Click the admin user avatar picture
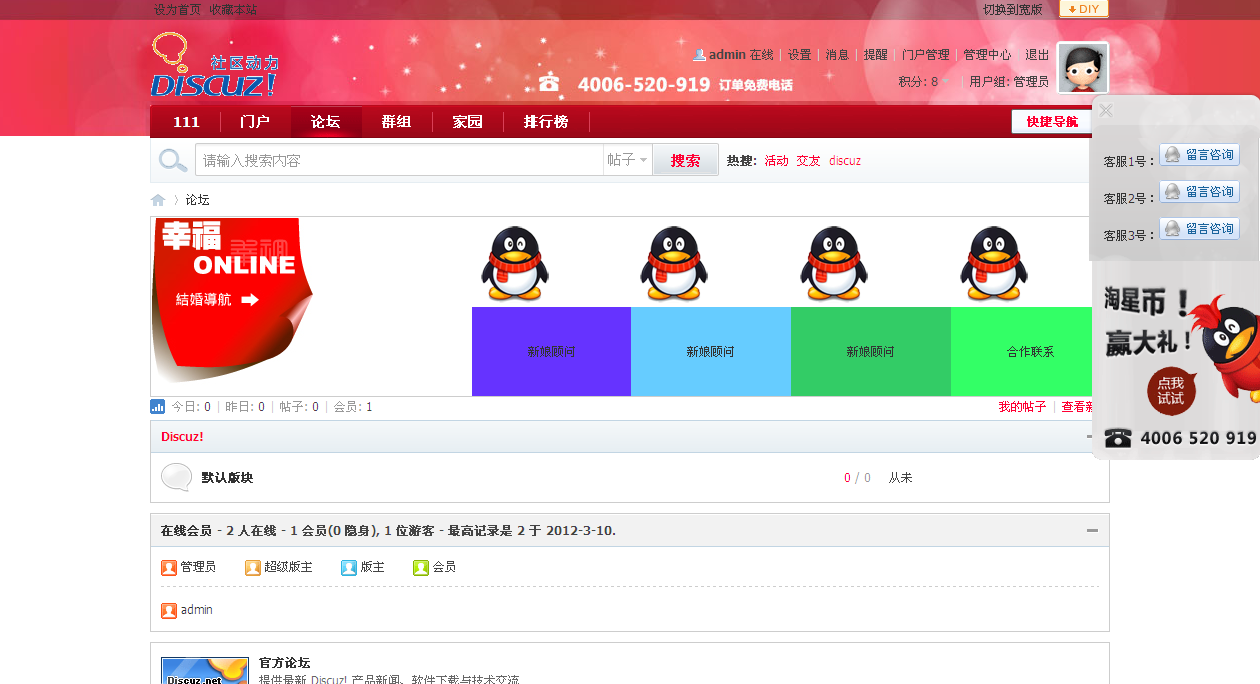Image resolution: width=1260 pixels, height=684 pixels. [1083, 68]
